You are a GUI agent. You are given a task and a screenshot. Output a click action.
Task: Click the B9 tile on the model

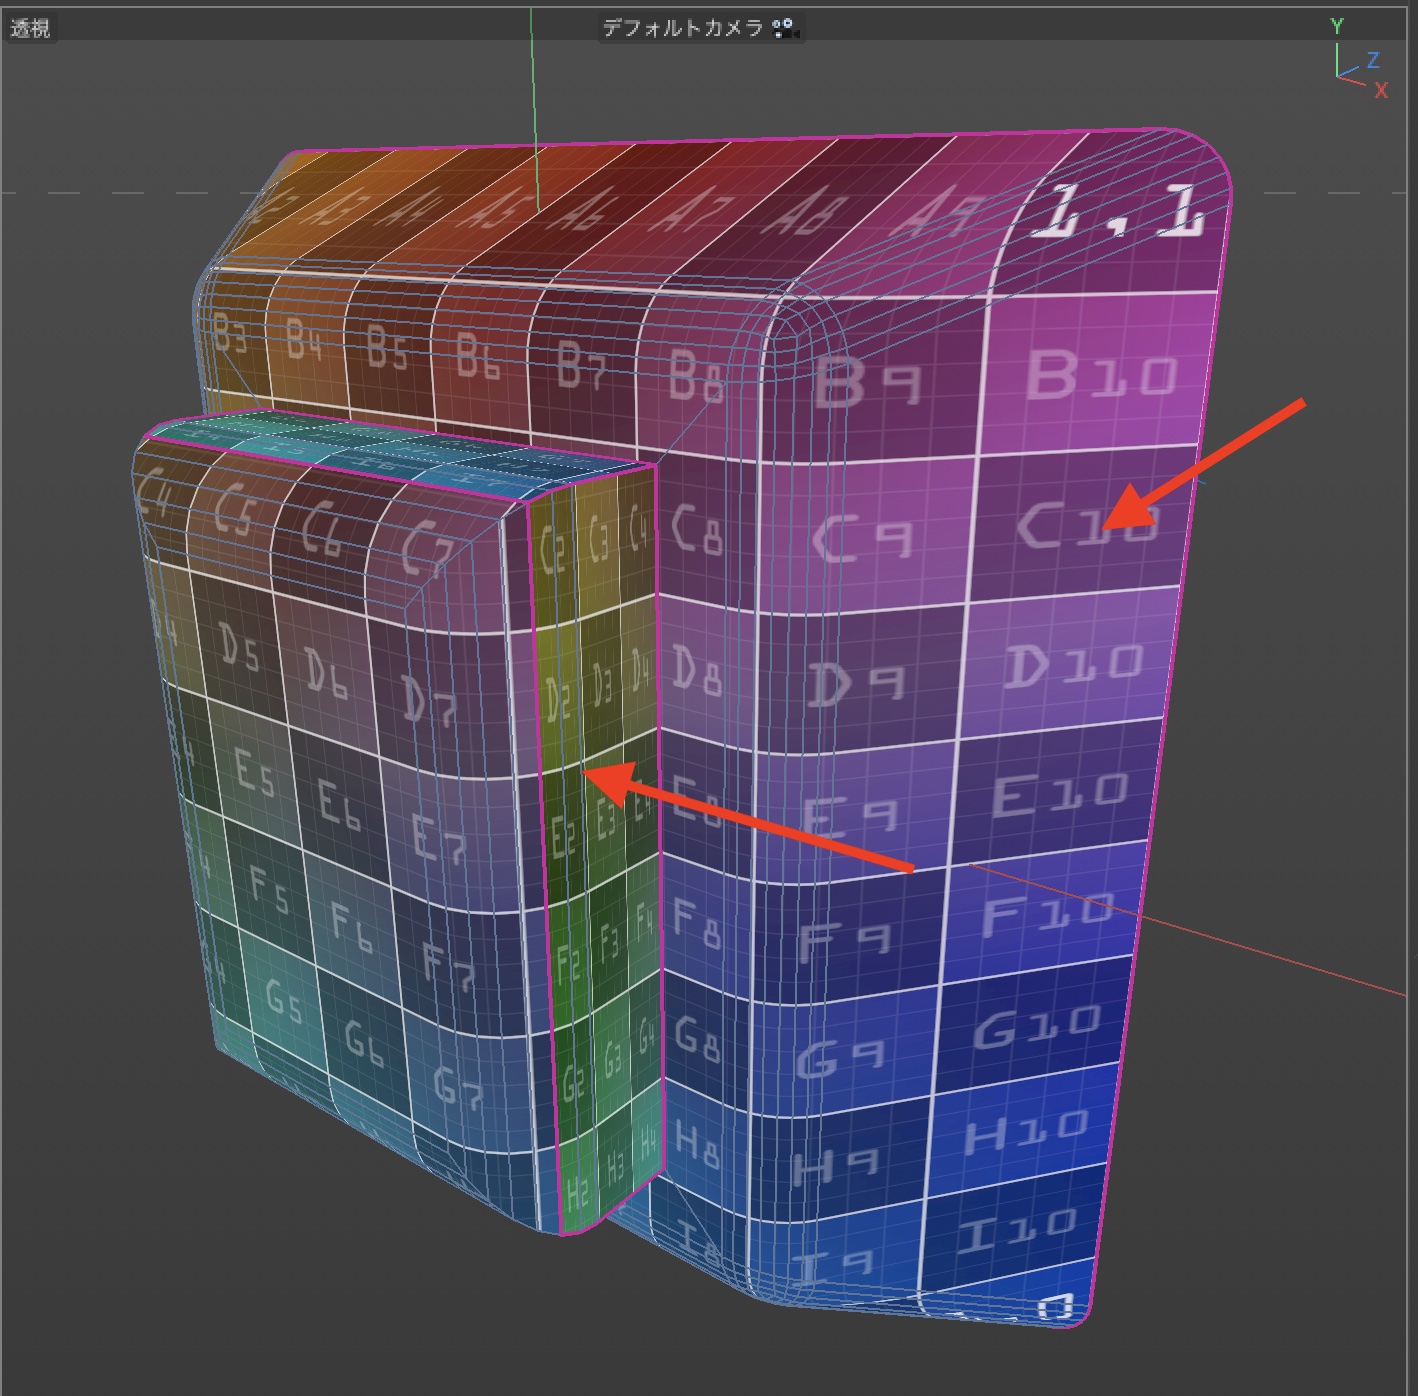tap(866, 382)
